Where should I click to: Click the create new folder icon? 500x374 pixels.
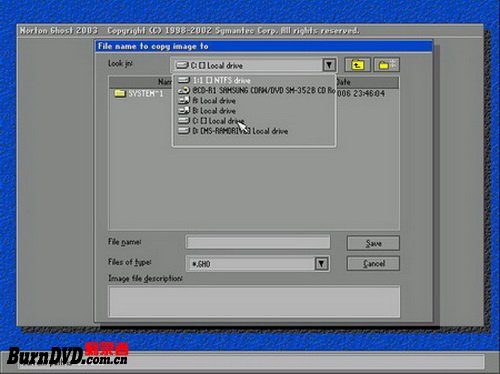click(x=387, y=65)
